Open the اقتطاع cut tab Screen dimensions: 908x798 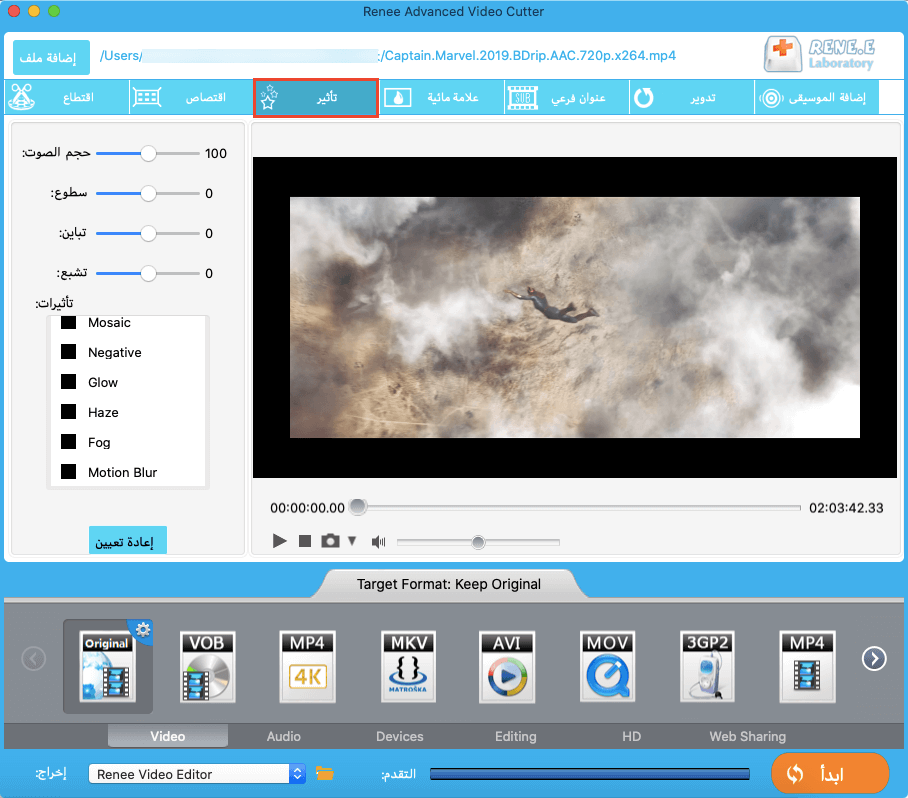[67, 97]
